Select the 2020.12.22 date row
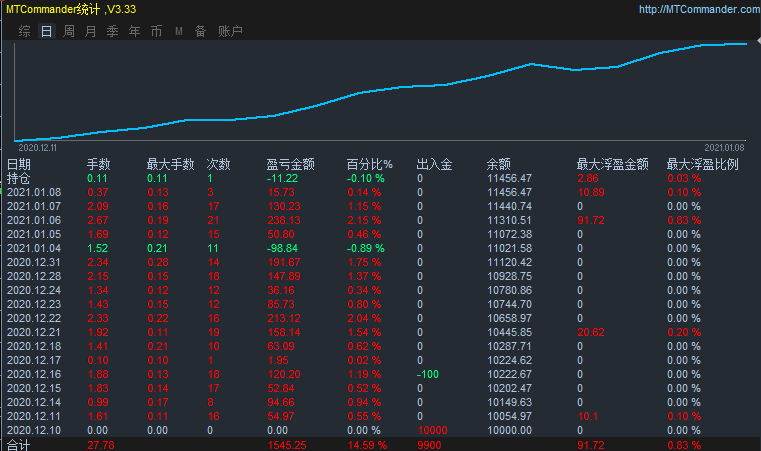Image resolution: width=761 pixels, height=451 pixels. coord(34,319)
